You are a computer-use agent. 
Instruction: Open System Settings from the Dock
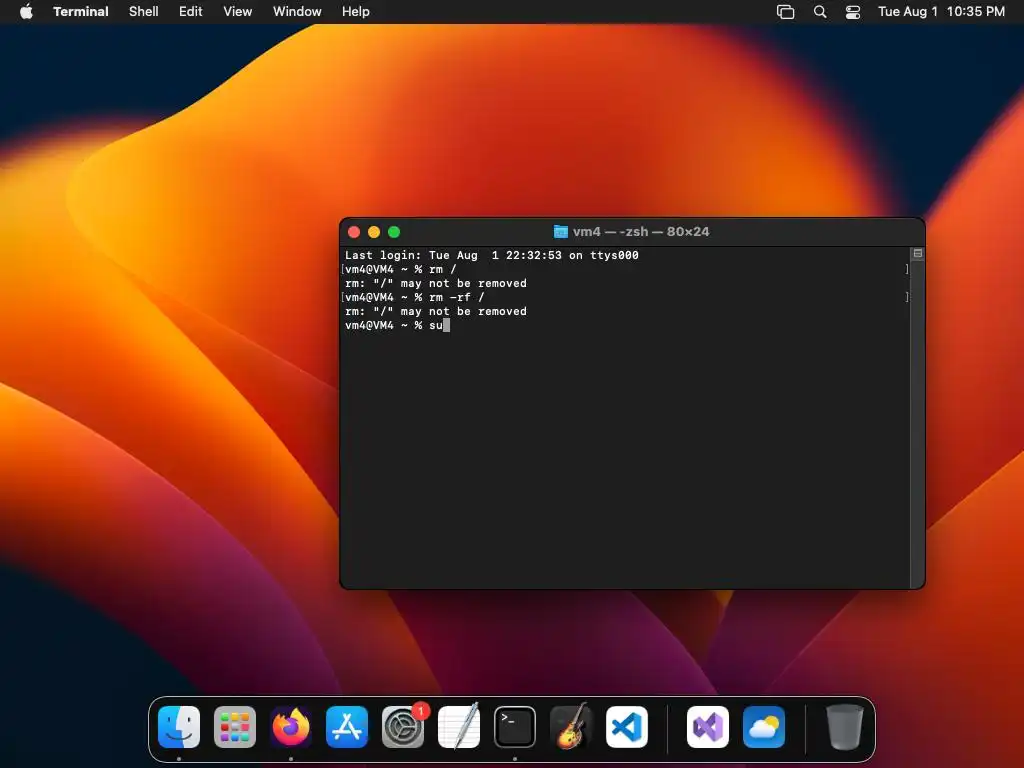403,727
